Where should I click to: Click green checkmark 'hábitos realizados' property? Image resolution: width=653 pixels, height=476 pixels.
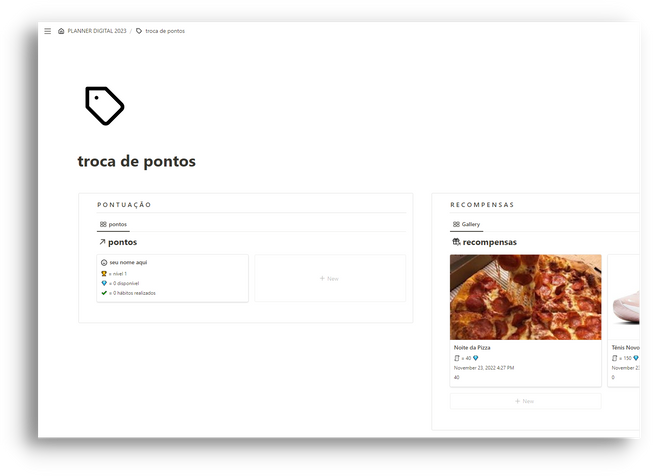pyautogui.click(x=128, y=293)
